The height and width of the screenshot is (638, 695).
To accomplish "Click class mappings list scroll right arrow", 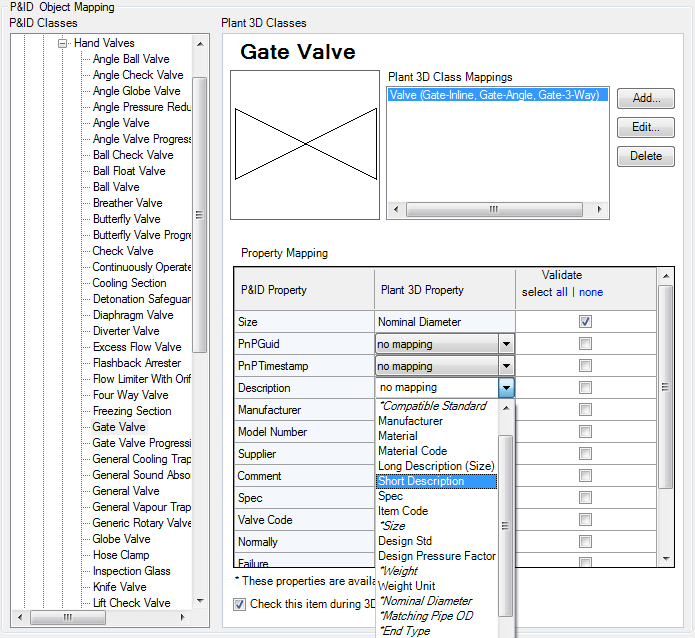I will tap(599, 209).
